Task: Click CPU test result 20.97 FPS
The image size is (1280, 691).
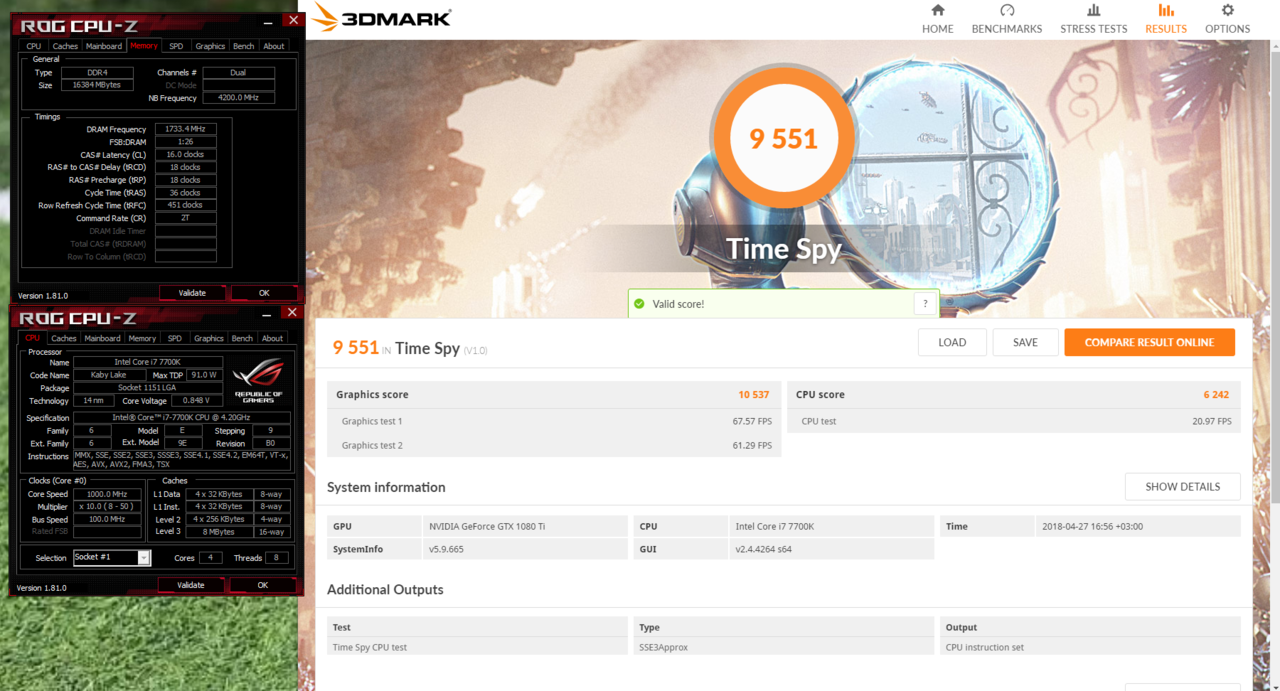Action: [1211, 421]
